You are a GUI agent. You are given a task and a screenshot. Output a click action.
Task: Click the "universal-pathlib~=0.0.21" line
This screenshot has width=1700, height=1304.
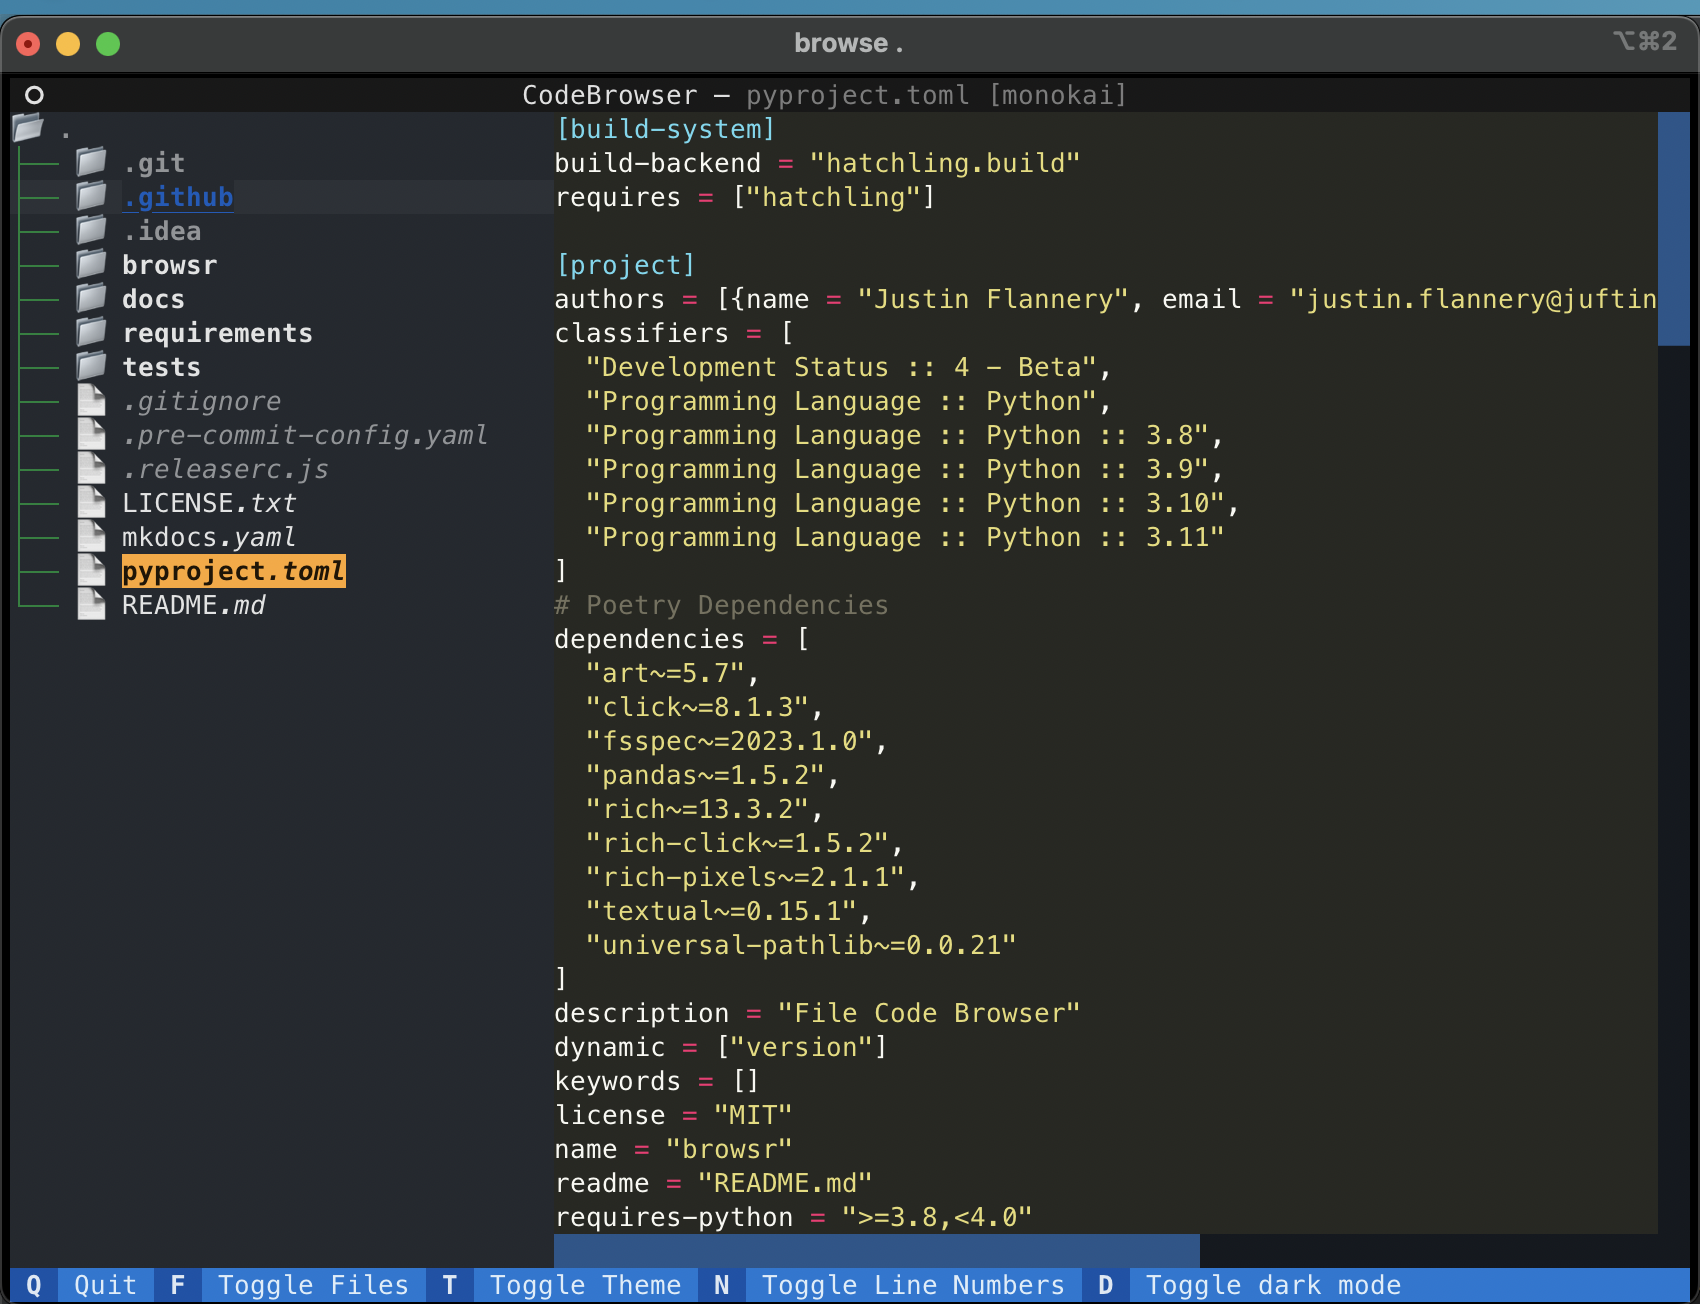pyautogui.click(x=802, y=945)
